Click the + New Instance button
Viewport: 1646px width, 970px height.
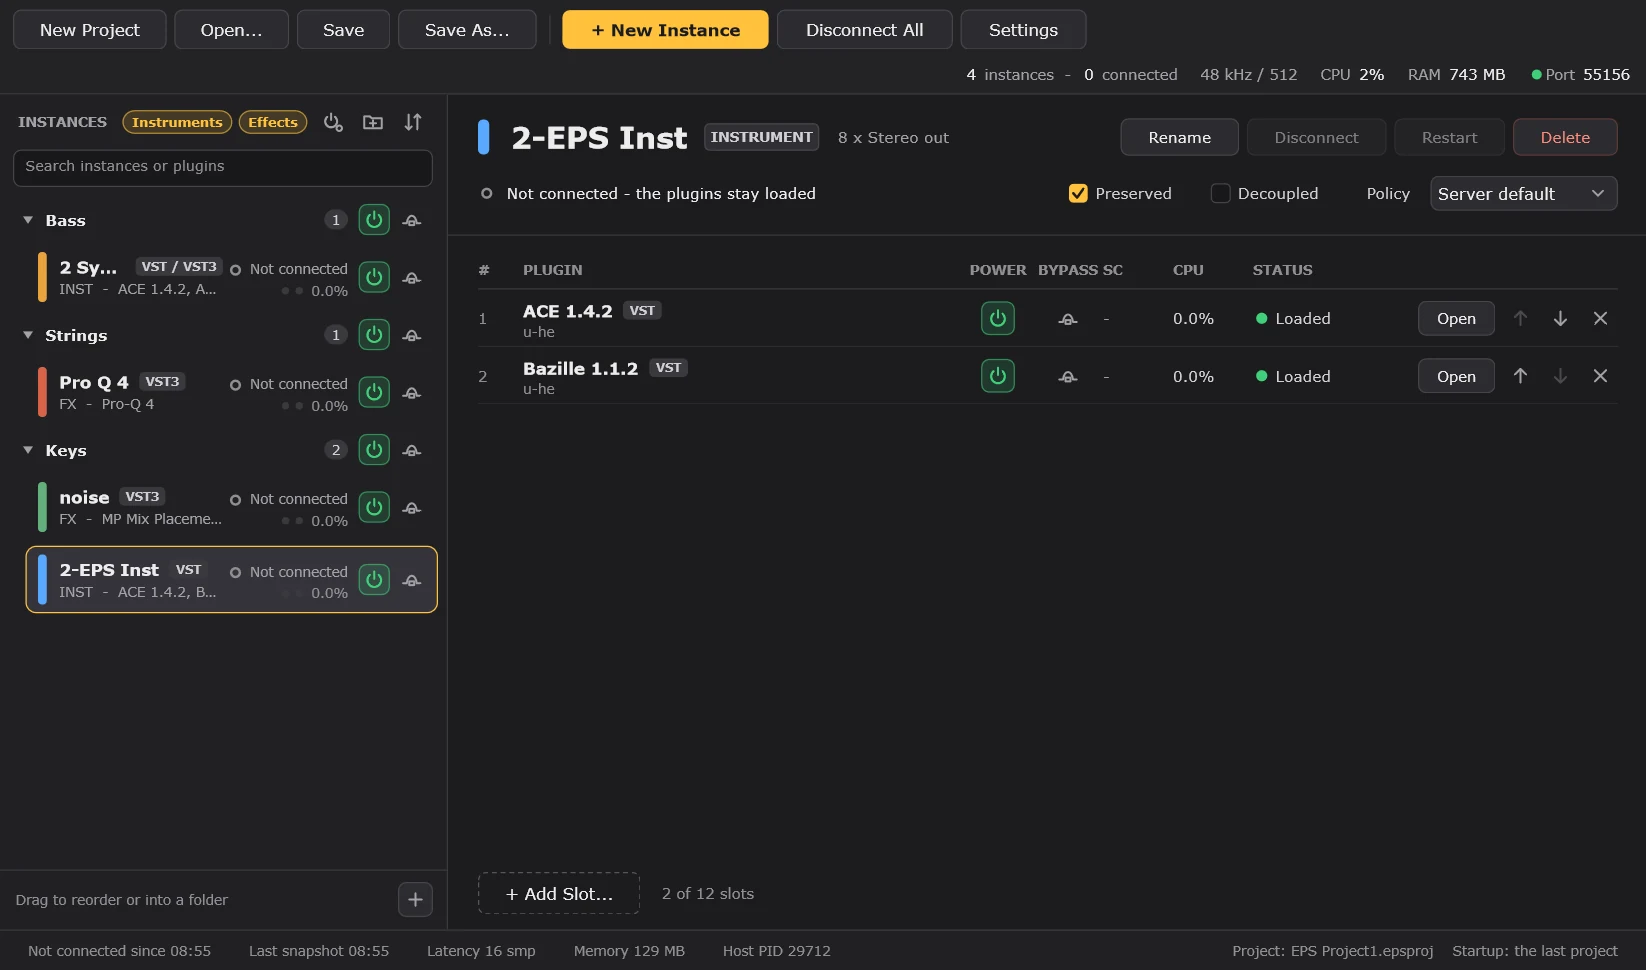665,30
